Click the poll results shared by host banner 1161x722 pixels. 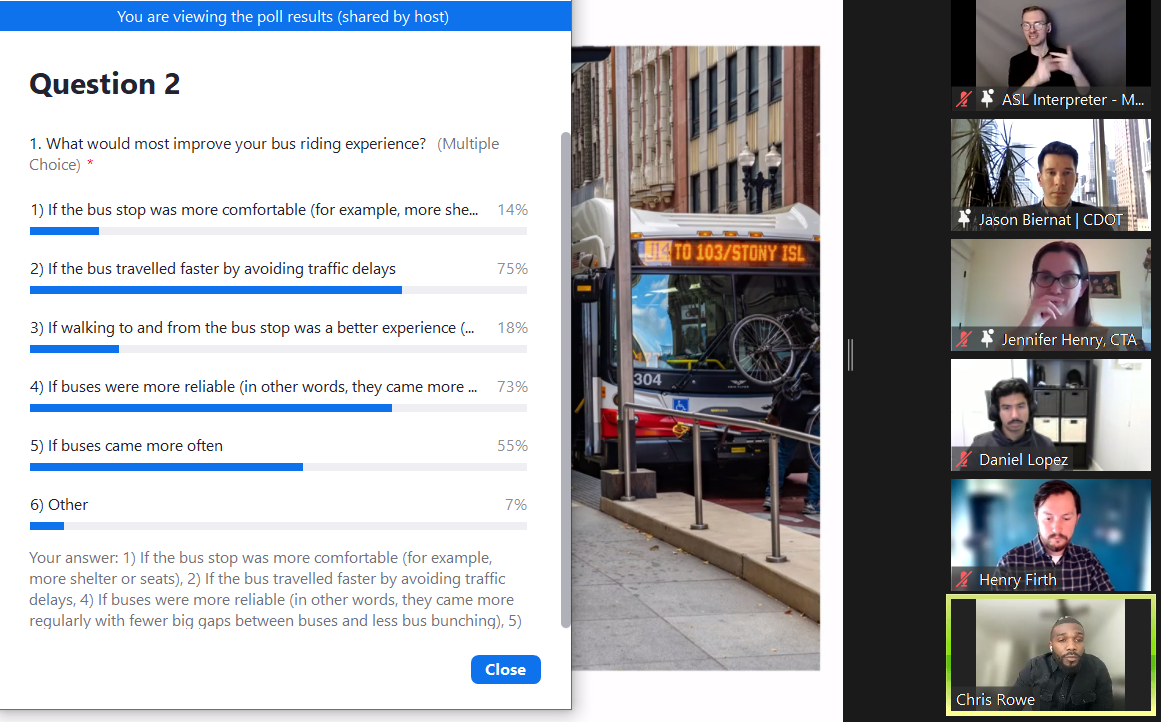pos(285,16)
